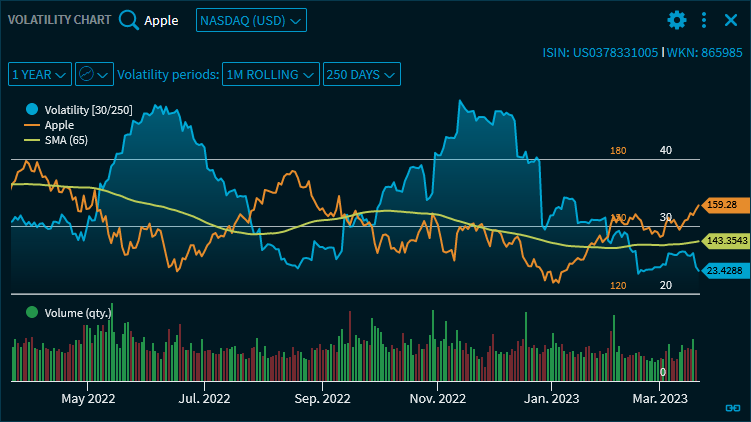The image size is (751, 422).
Task: Click the green Volume legend circle
Action: click(x=33, y=312)
